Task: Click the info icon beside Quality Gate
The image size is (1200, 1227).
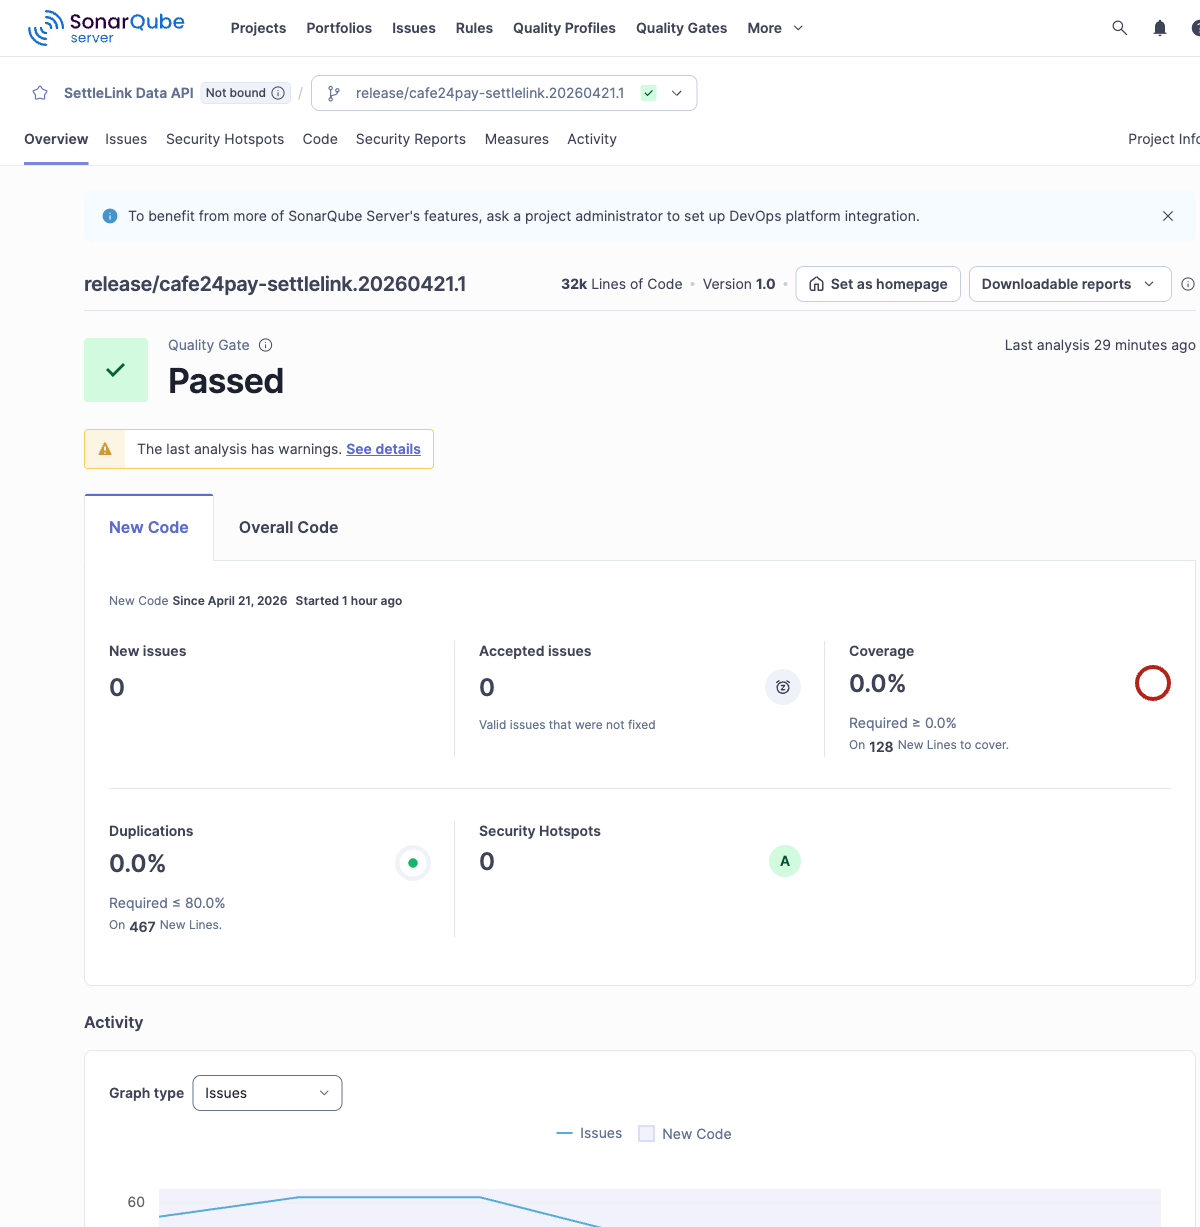Action: pos(266,345)
